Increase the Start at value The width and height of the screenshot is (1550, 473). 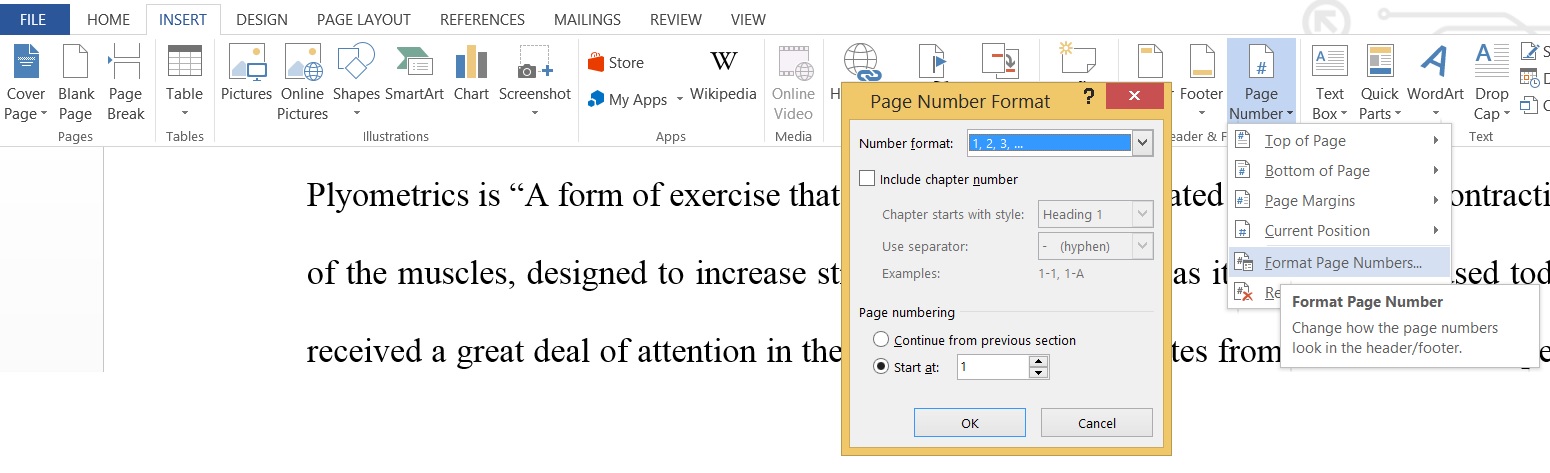point(1039,361)
